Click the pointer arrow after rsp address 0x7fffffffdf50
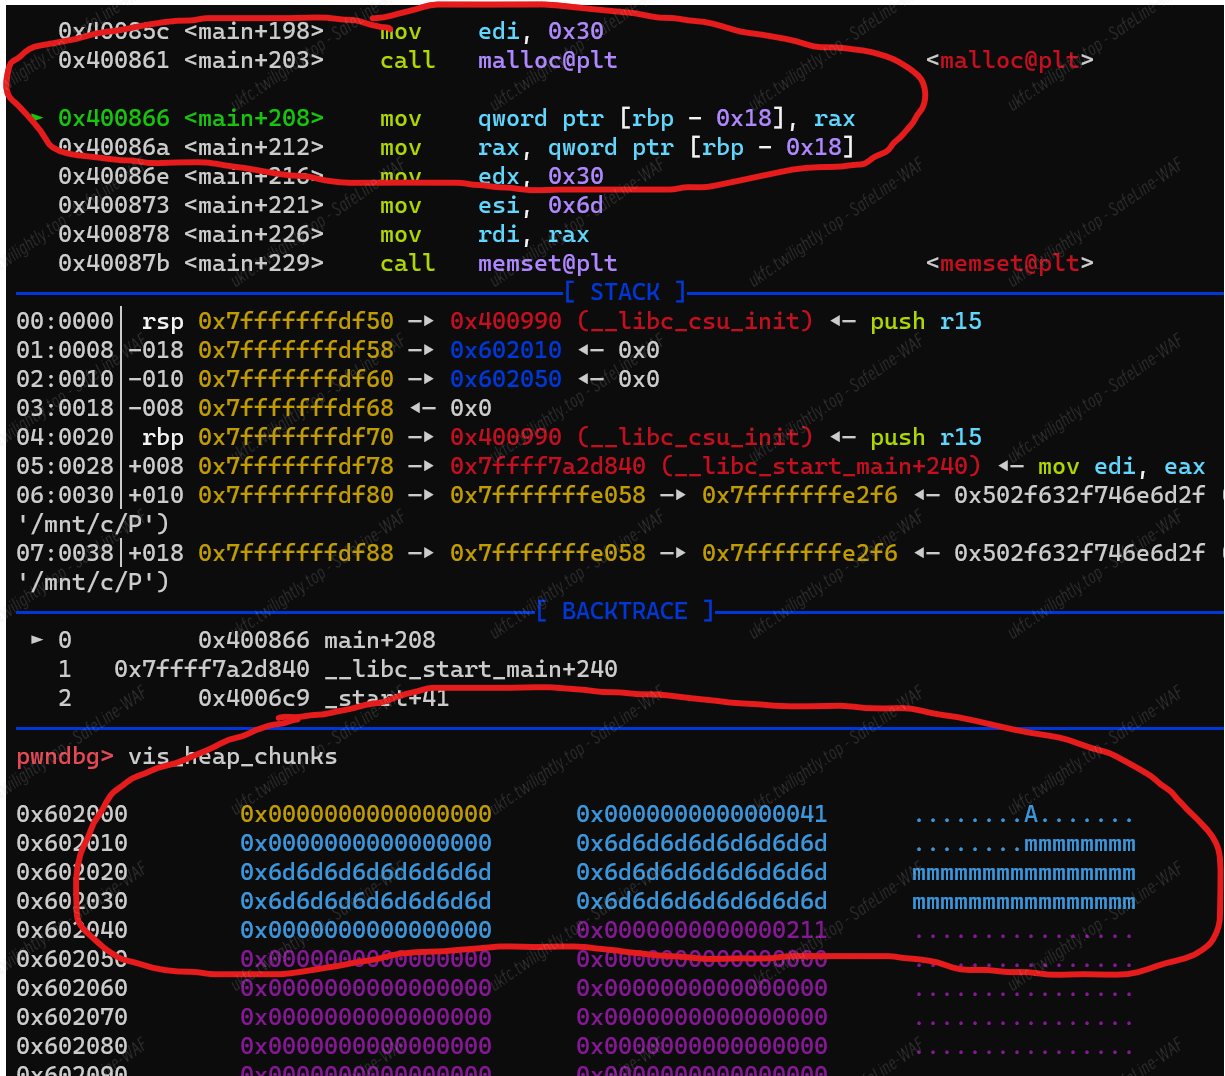 click(421, 321)
